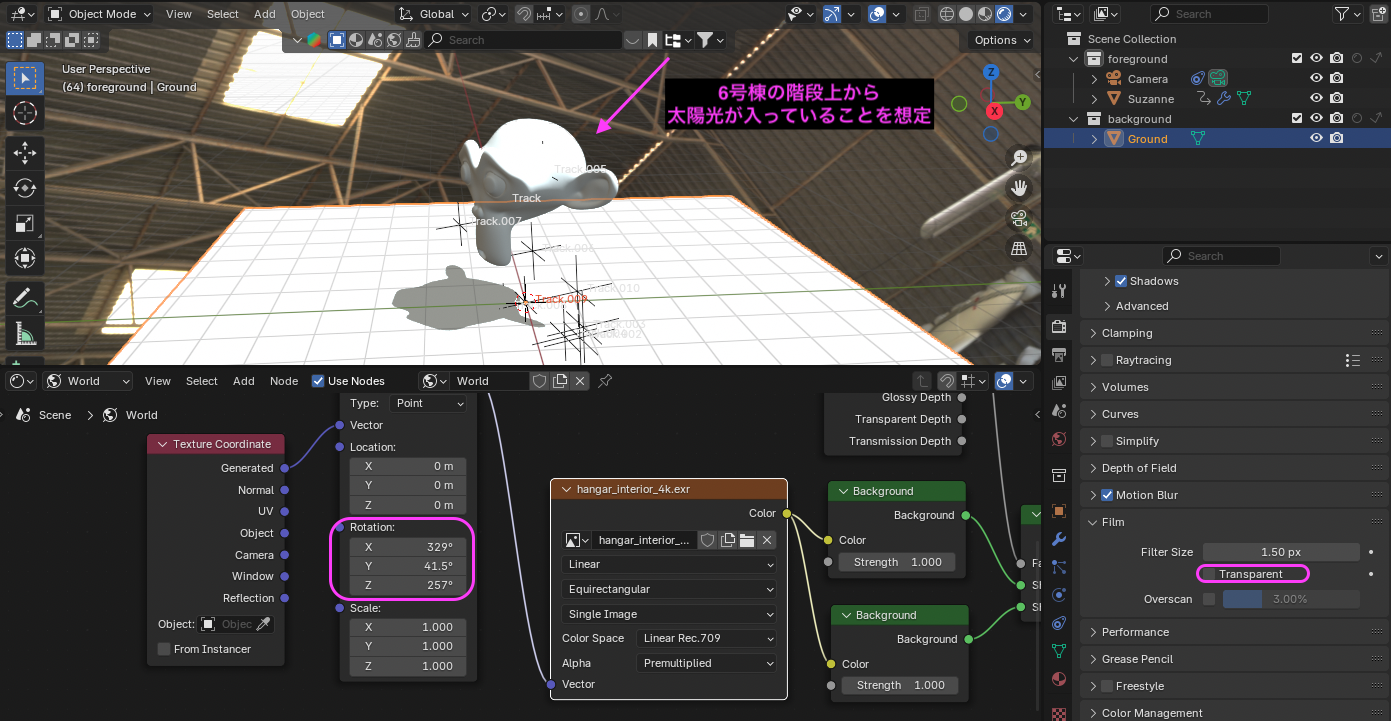Open the Object Mode dropdown
The height and width of the screenshot is (721, 1391).
(x=98, y=14)
